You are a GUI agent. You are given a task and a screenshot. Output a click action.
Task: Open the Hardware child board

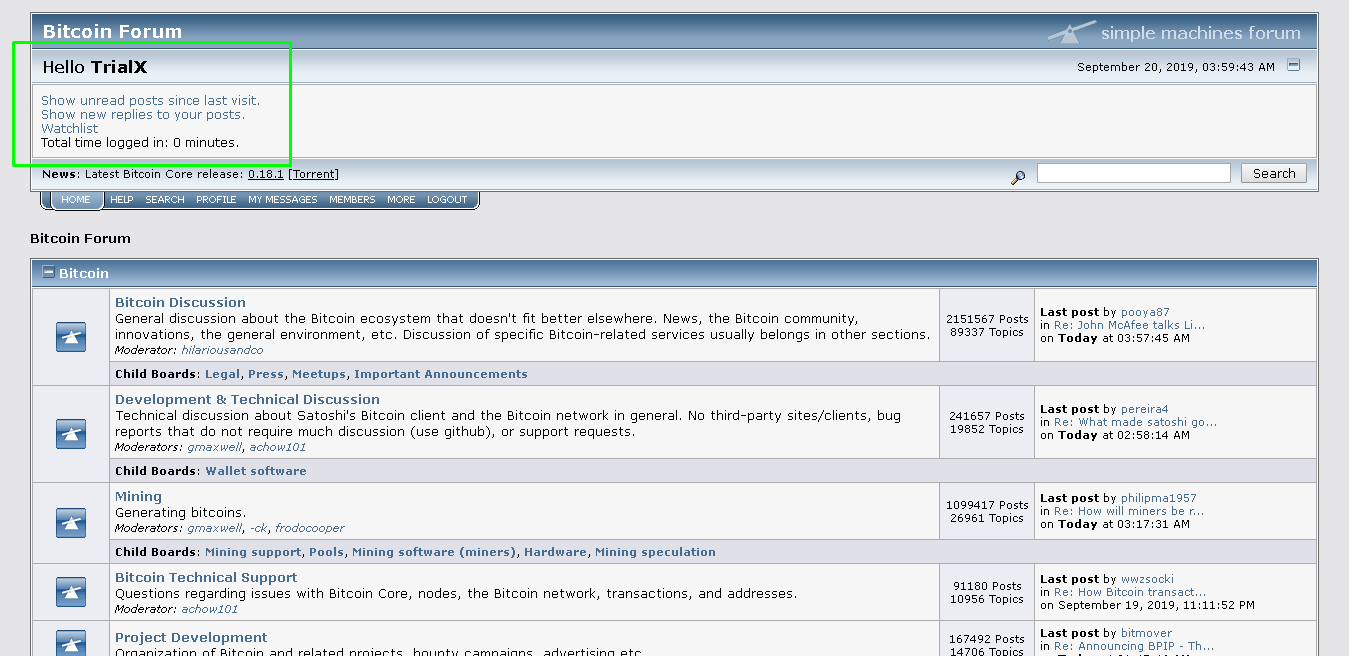pyautogui.click(x=555, y=552)
